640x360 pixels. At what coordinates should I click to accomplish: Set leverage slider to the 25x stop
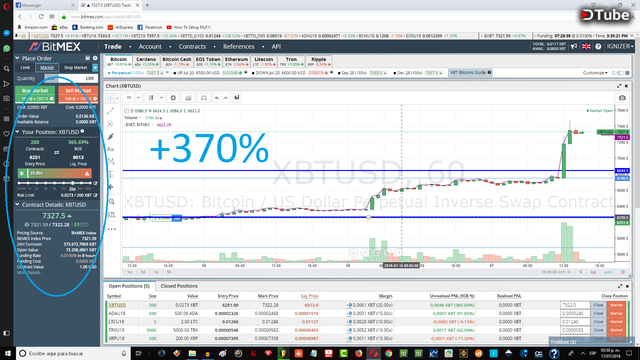coord(72,183)
